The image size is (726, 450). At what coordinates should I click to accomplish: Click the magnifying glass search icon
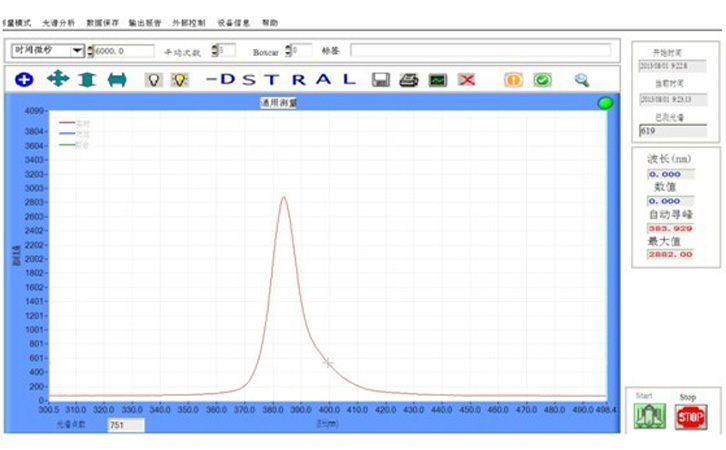(581, 80)
